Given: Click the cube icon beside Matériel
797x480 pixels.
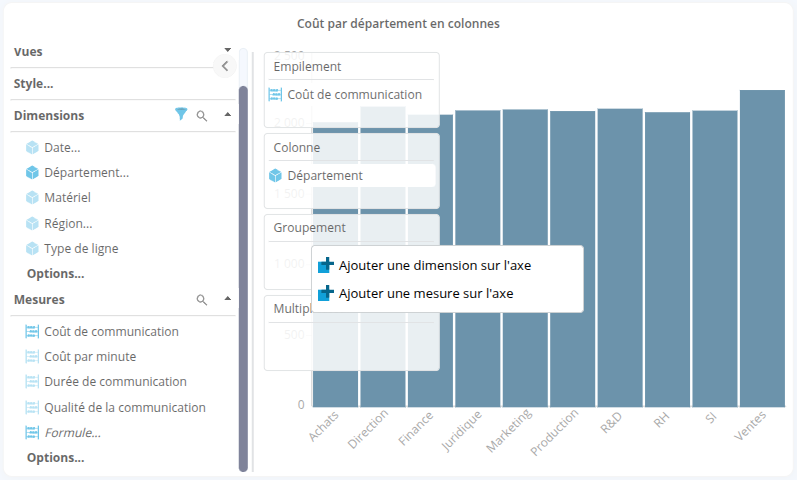Looking at the screenshot, I should pyautogui.click(x=32, y=198).
